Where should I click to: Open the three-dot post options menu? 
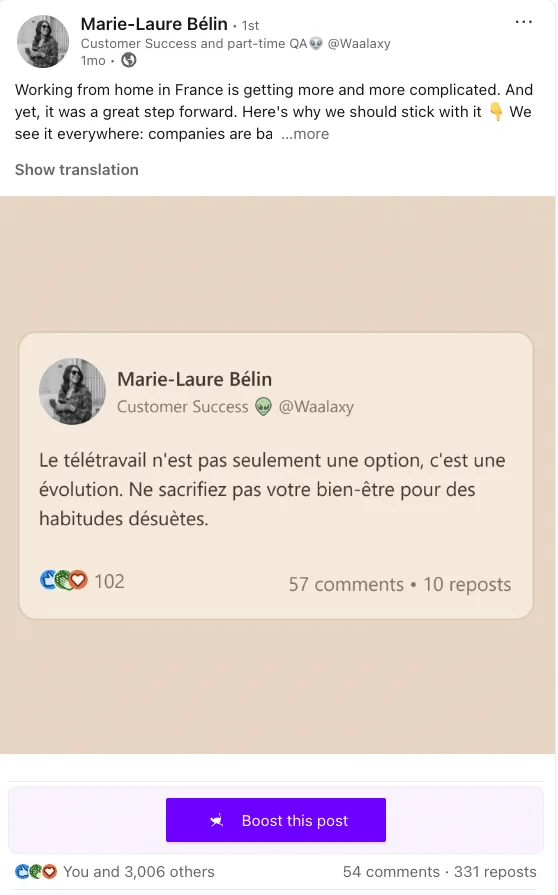[x=523, y=22]
